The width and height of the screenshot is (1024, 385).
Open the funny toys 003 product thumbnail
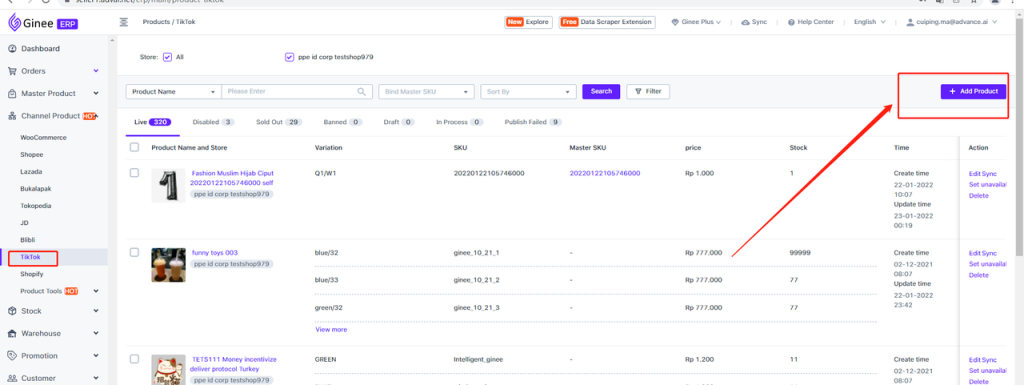(168, 264)
